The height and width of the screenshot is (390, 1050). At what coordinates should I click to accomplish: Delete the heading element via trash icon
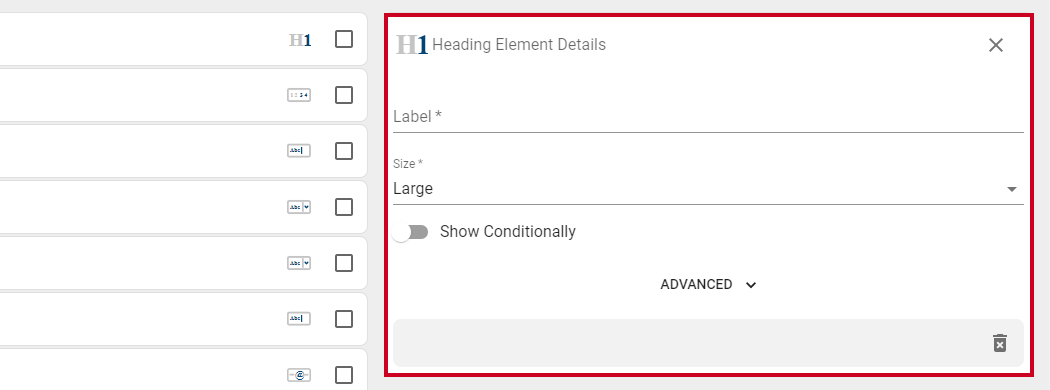[x=999, y=342]
